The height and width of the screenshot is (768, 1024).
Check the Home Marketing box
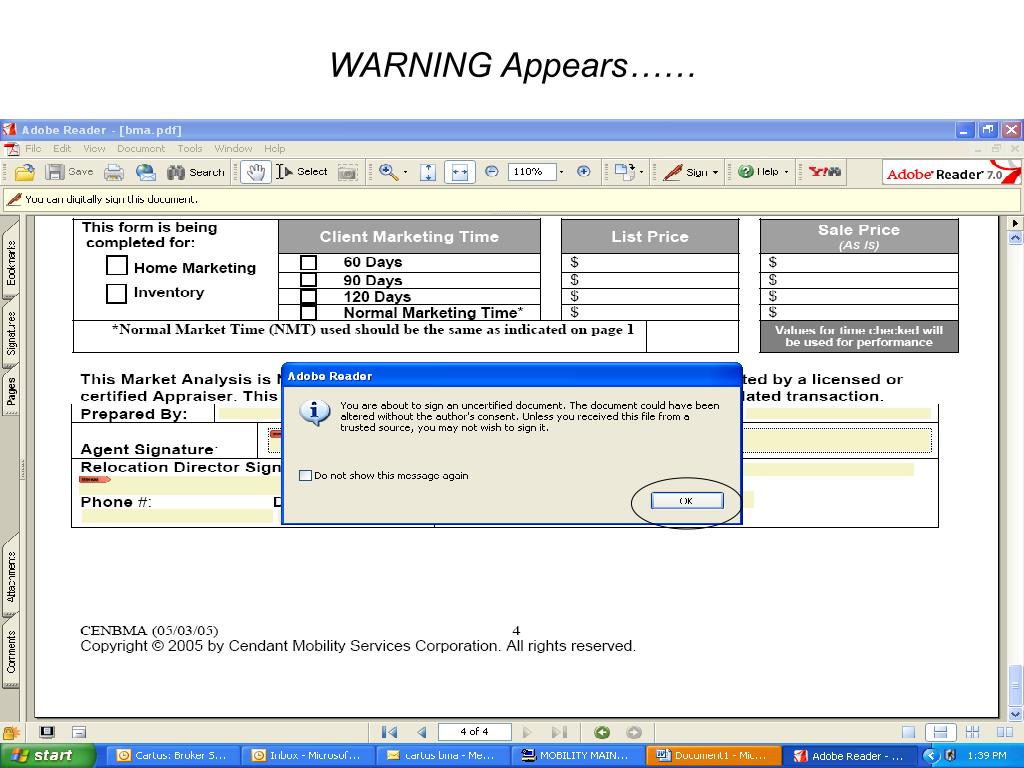click(x=116, y=265)
